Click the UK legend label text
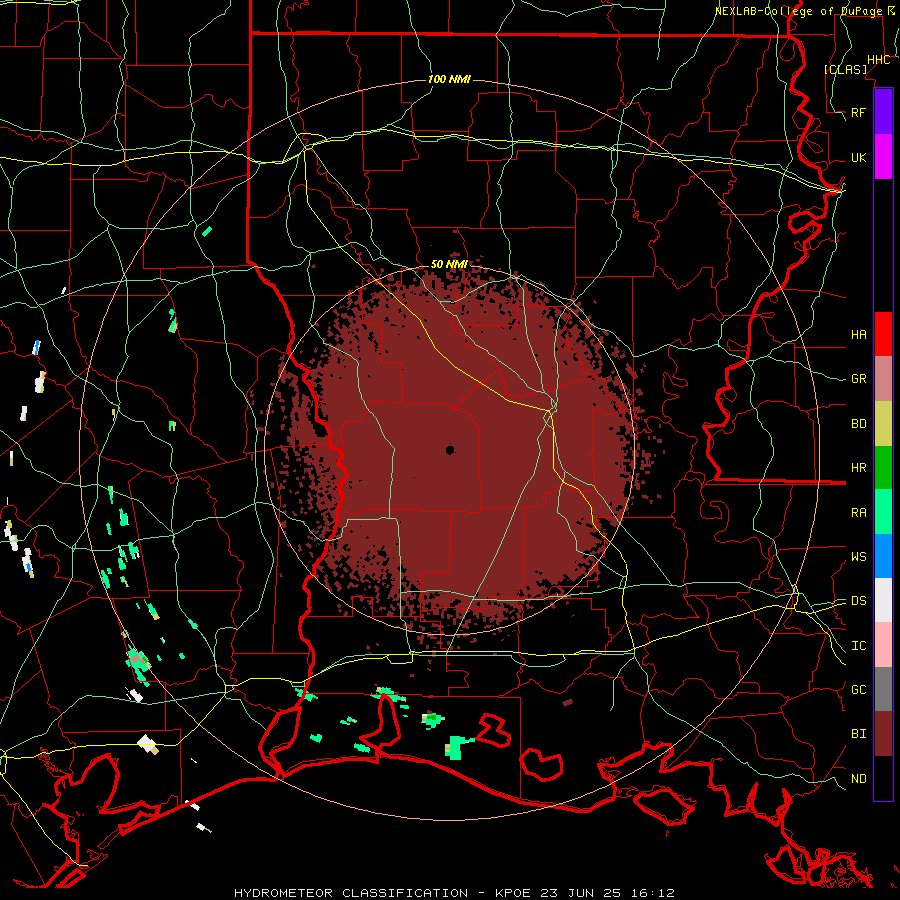 click(x=859, y=158)
